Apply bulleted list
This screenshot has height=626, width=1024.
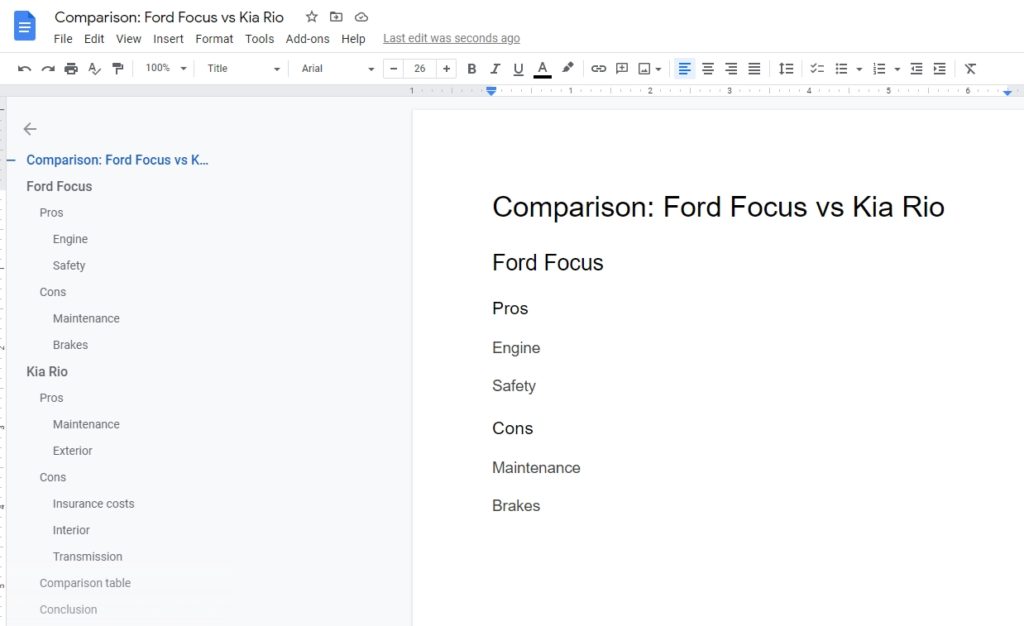841,69
